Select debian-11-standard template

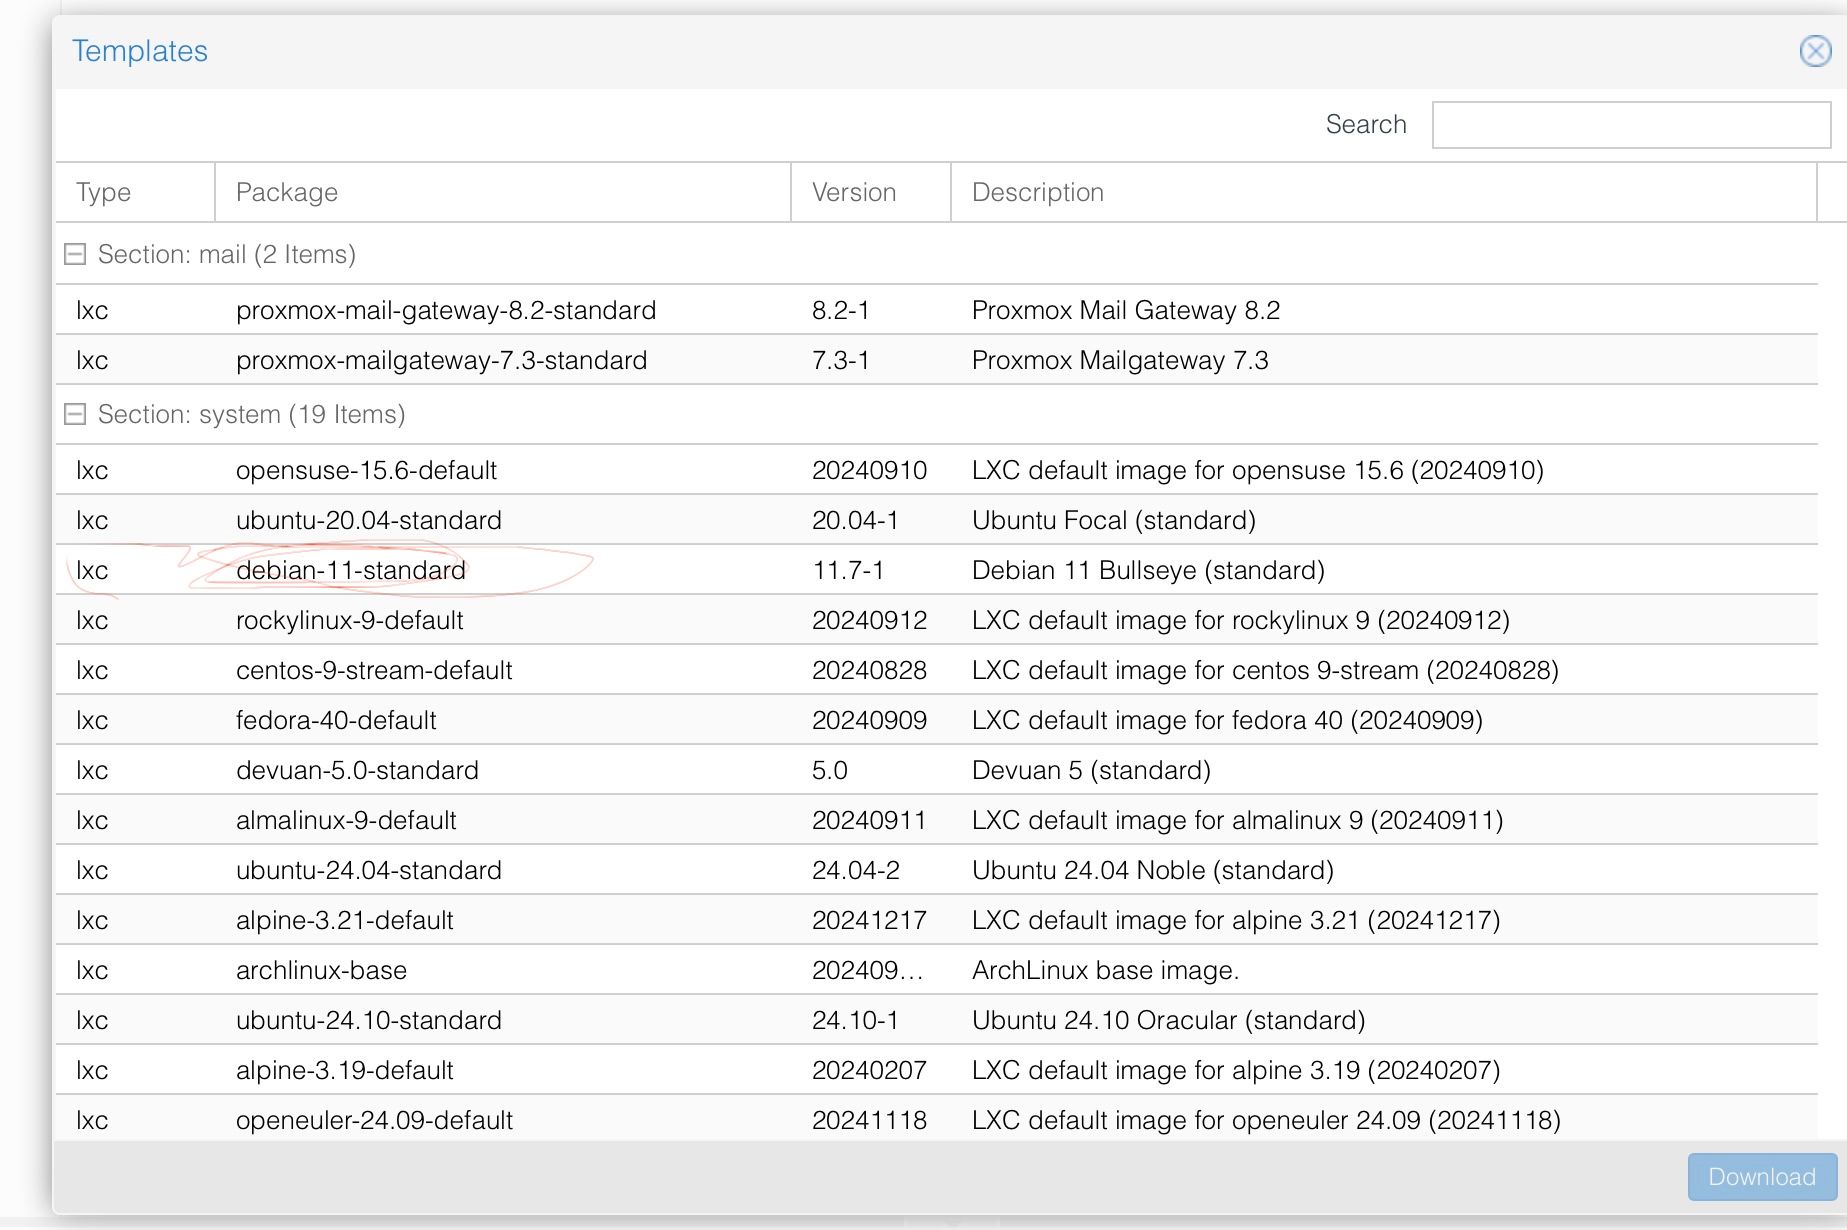click(x=351, y=570)
